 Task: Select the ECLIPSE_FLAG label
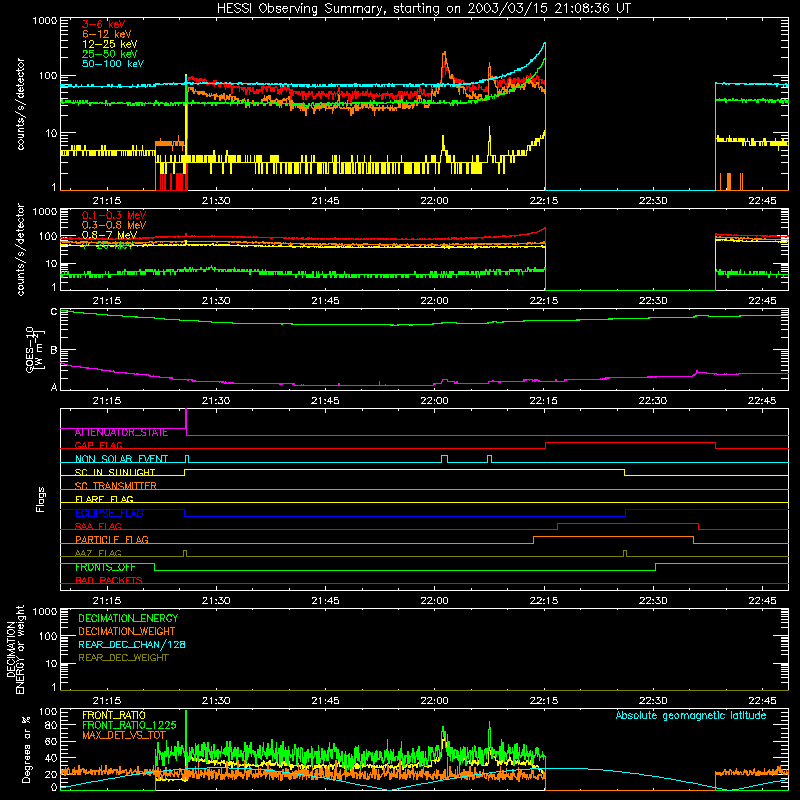[x=109, y=513]
